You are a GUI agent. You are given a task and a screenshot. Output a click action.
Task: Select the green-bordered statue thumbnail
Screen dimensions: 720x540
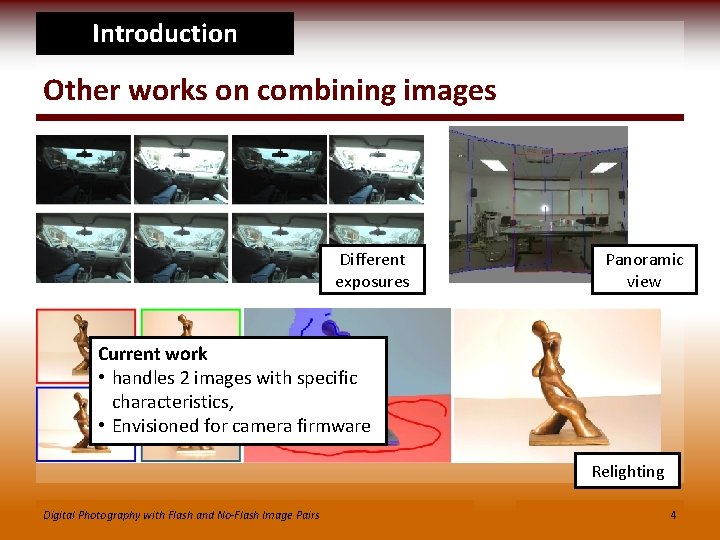point(191,323)
